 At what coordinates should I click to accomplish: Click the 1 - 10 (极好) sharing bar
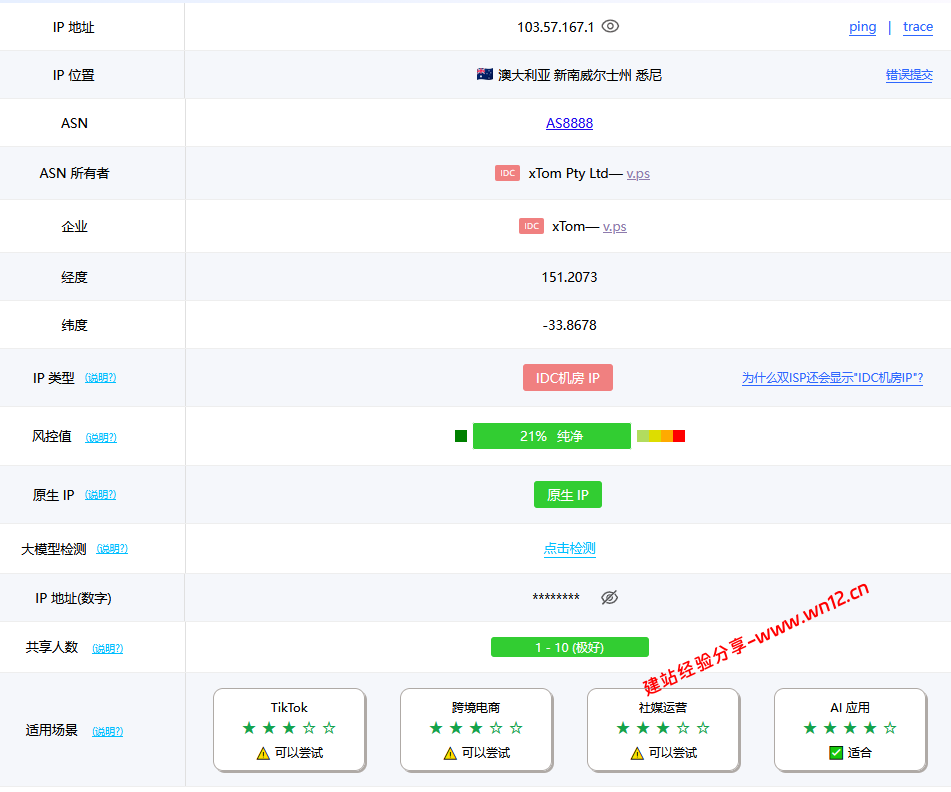pos(570,647)
